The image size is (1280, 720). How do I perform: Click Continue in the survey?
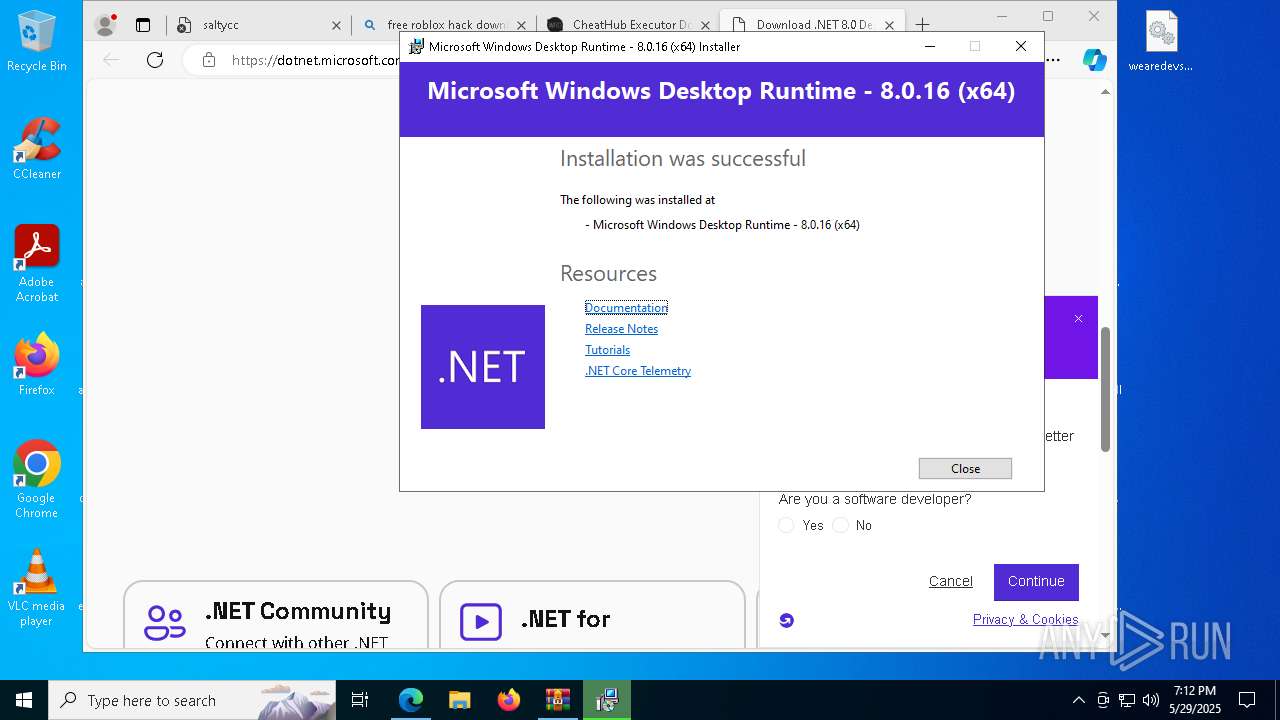(1036, 582)
